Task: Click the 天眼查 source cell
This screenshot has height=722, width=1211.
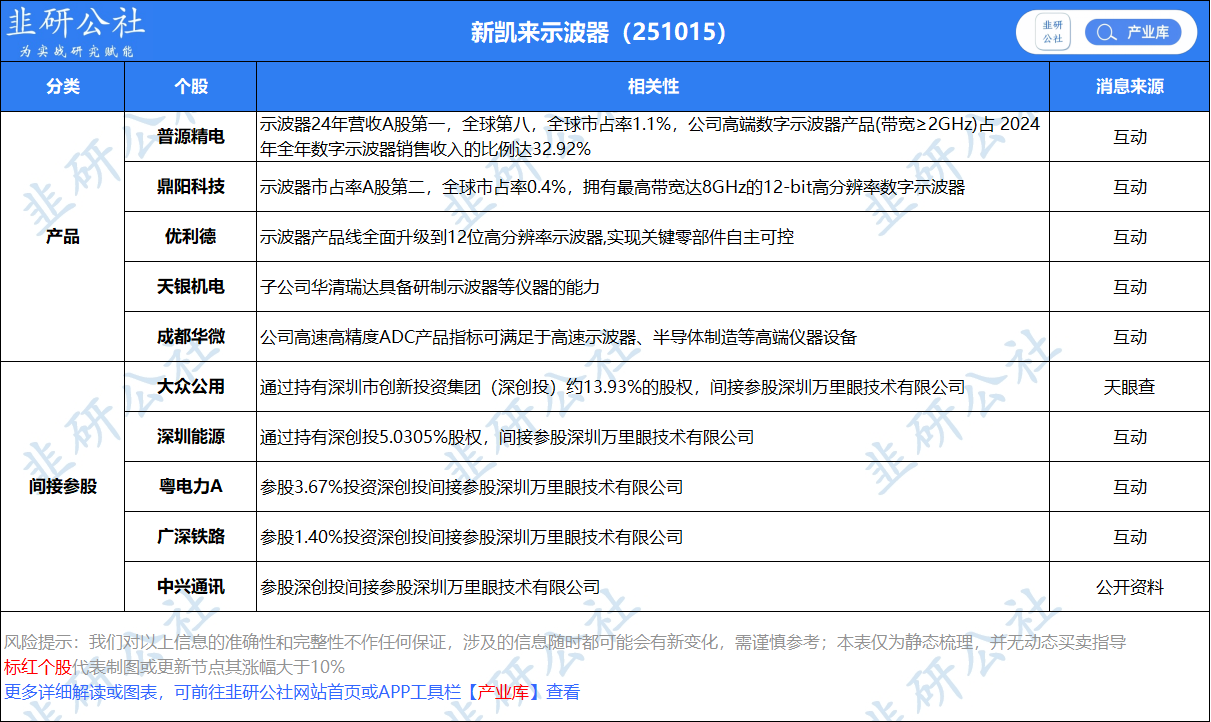Action: (1129, 387)
